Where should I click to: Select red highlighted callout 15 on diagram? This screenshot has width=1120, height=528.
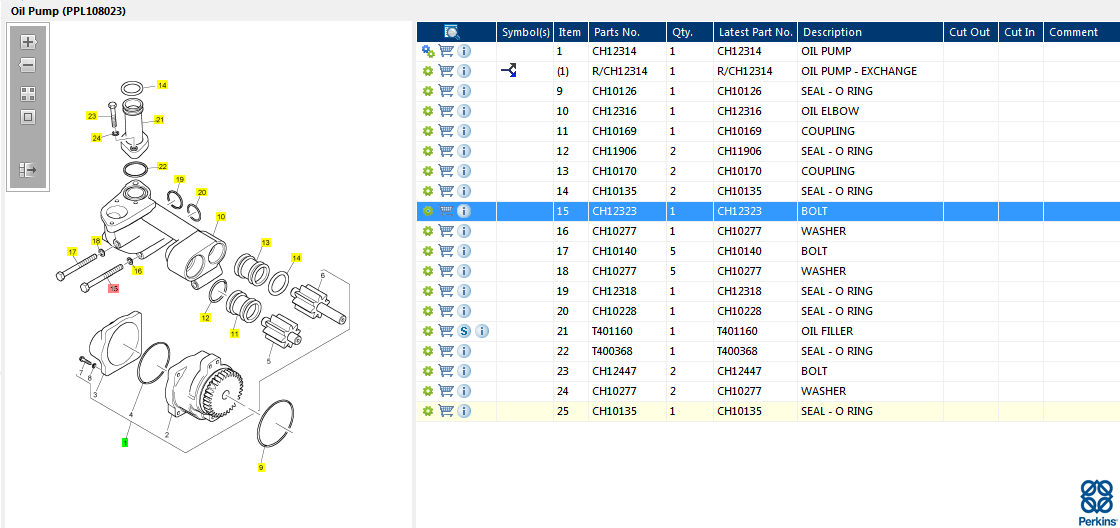113,288
